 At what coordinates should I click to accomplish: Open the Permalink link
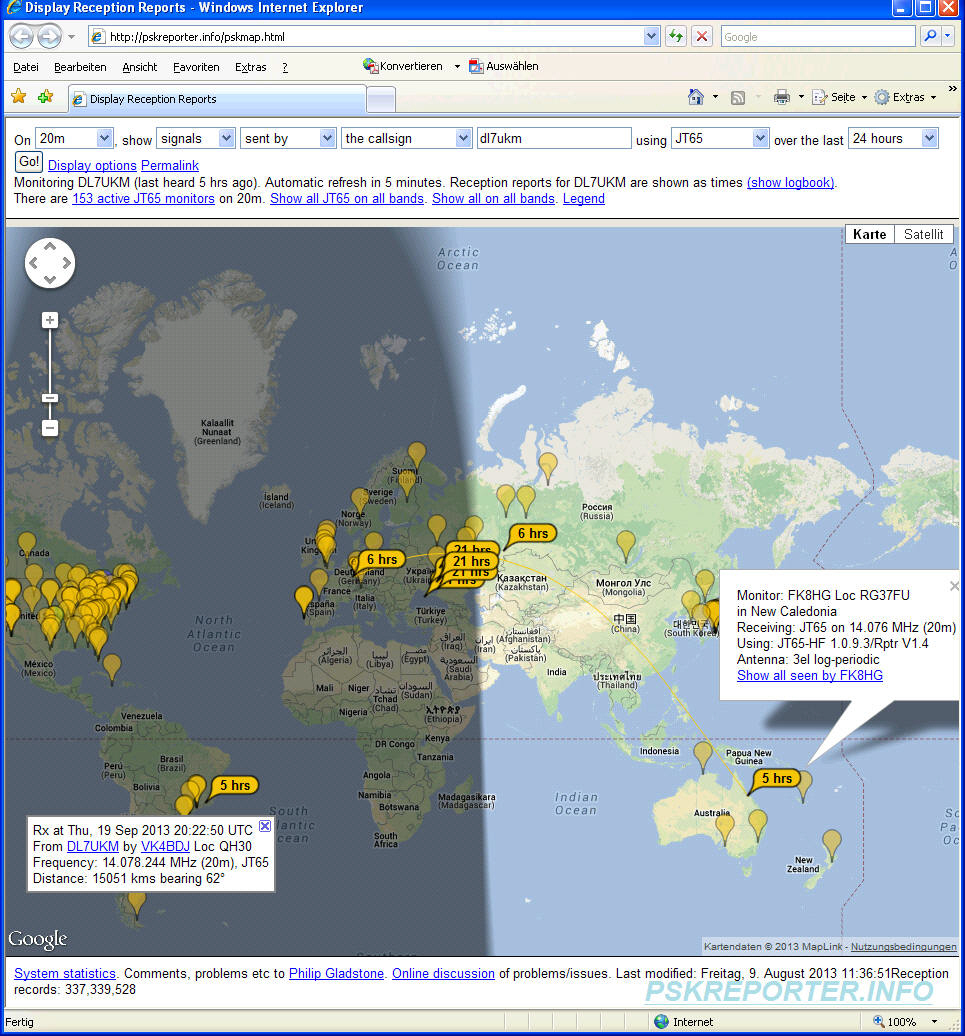pos(170,165)
